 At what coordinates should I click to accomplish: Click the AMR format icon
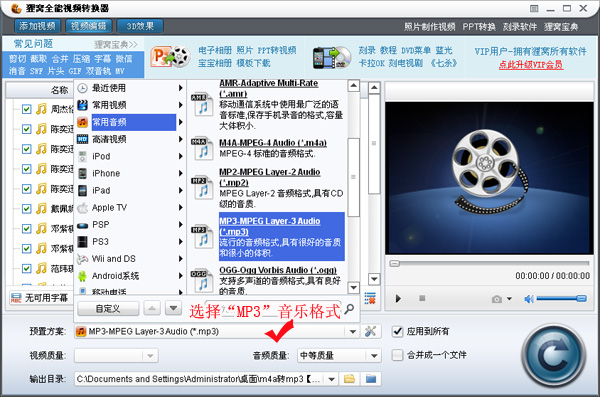pyautogui.click(x=202, y=104)
